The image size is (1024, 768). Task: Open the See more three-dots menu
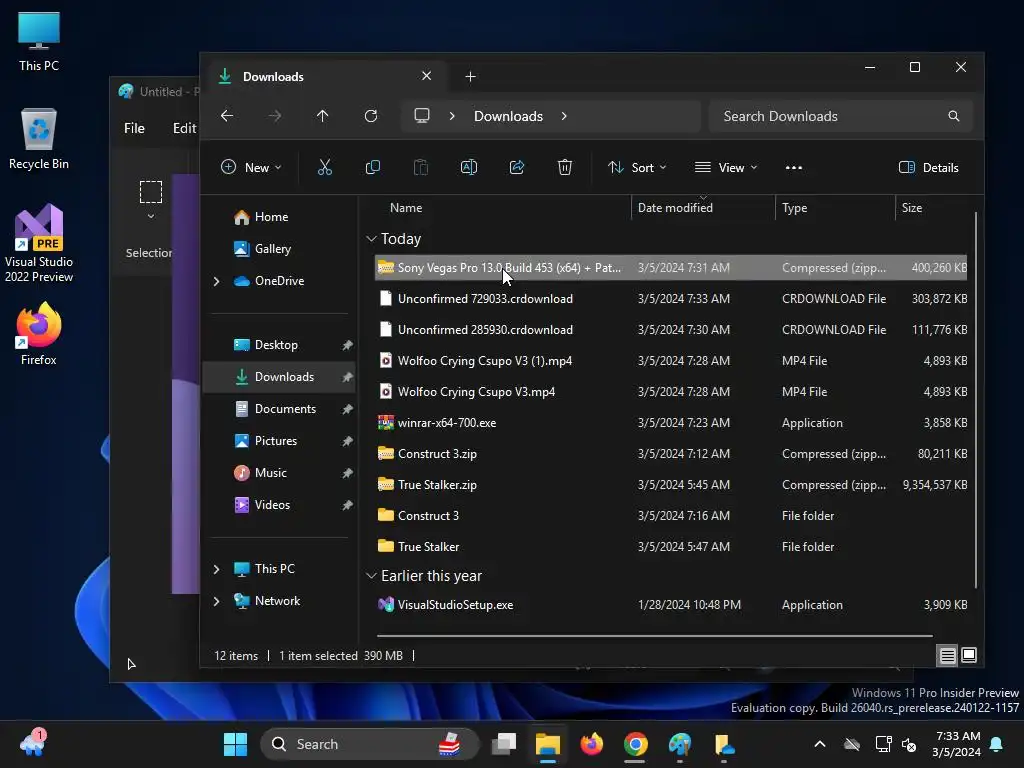[793, 168]
